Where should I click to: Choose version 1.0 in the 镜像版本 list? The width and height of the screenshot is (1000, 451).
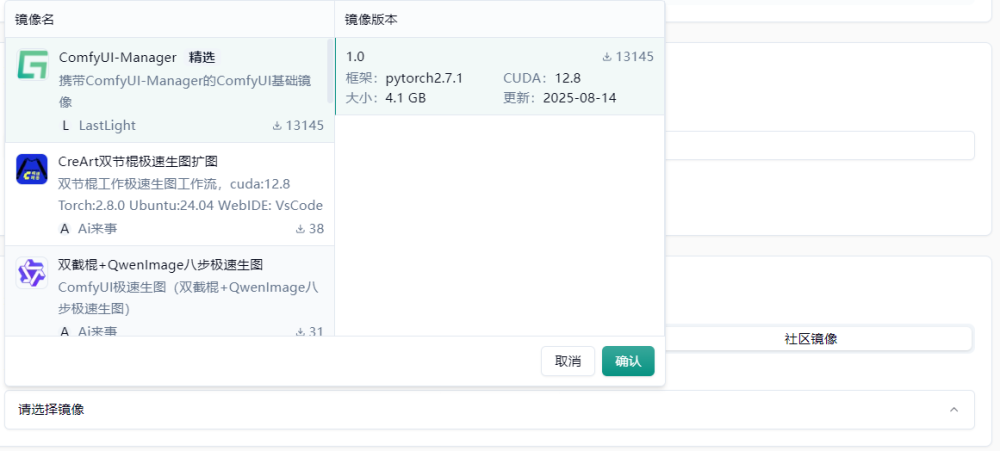(x=500, y=77)
